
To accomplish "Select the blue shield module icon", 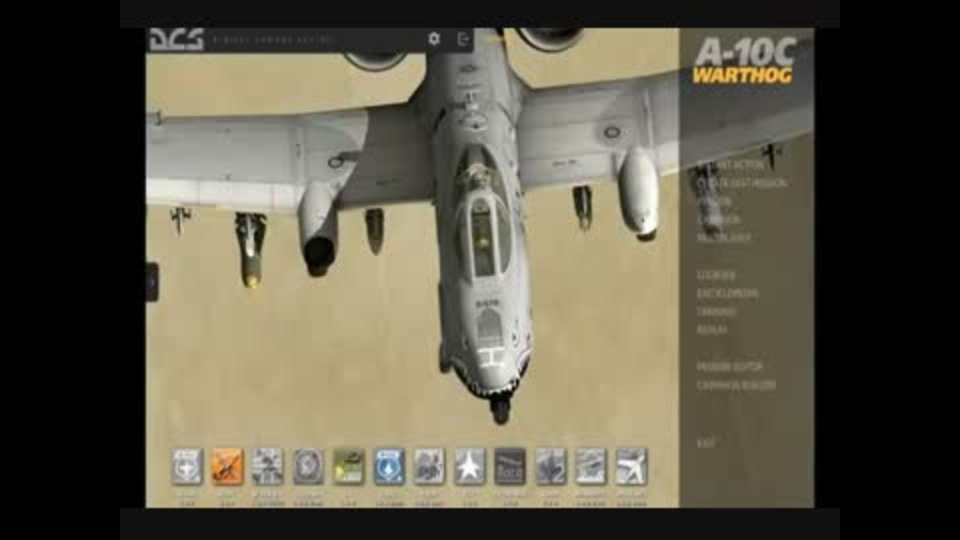I will click(x=389, y=467).
